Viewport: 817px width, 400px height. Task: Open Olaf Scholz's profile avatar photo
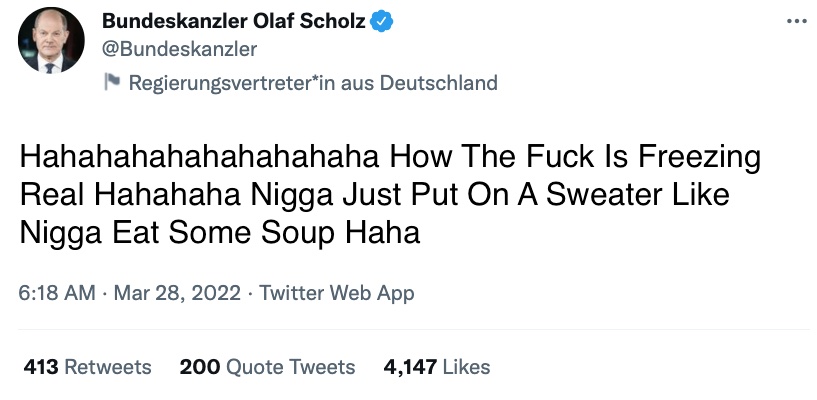pos(51,41)
